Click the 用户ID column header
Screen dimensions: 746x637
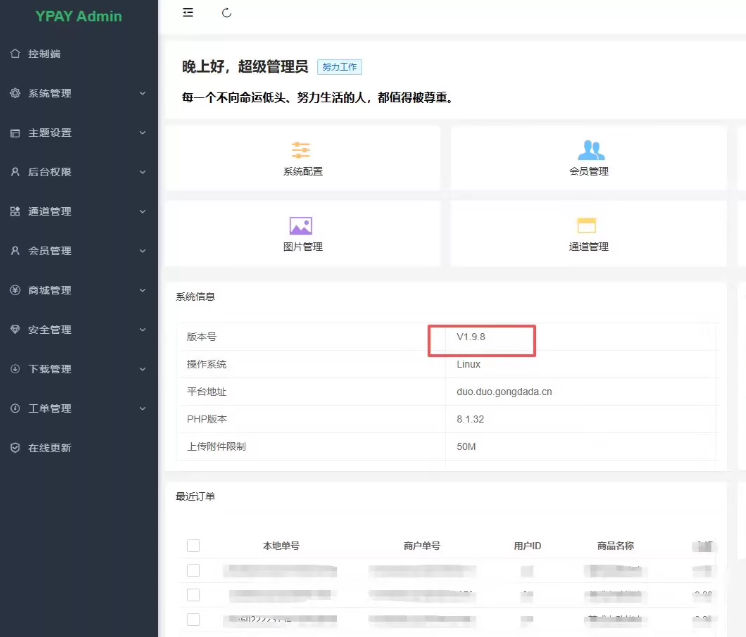527,546
